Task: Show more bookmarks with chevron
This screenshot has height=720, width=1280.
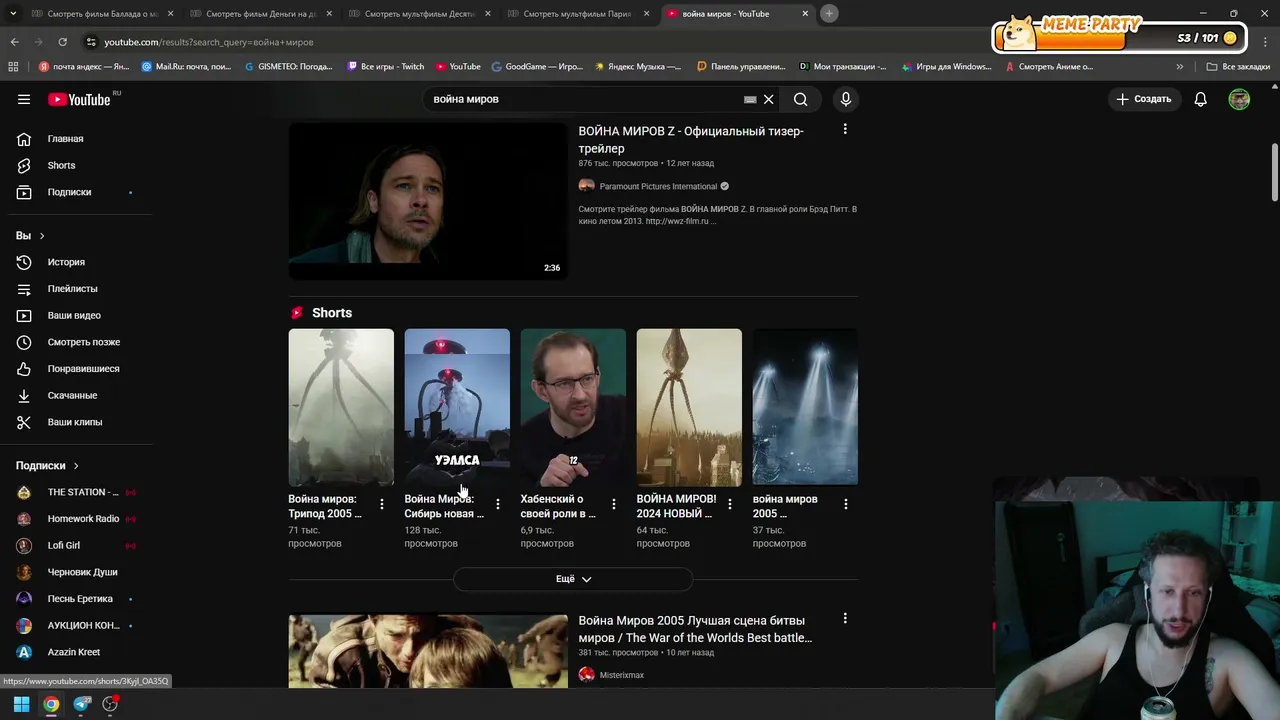Action: point(1180,67)
